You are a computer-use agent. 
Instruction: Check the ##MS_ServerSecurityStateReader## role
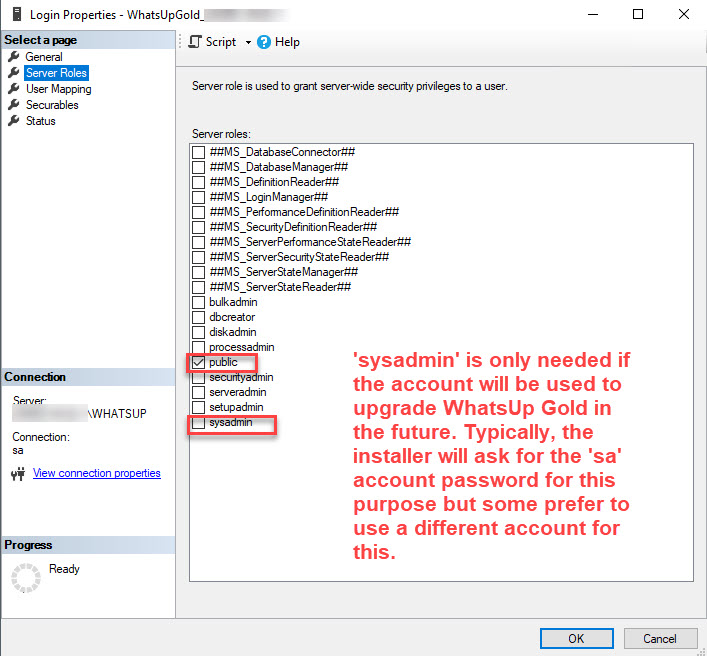pyautogui.click(x=198, y=257)
